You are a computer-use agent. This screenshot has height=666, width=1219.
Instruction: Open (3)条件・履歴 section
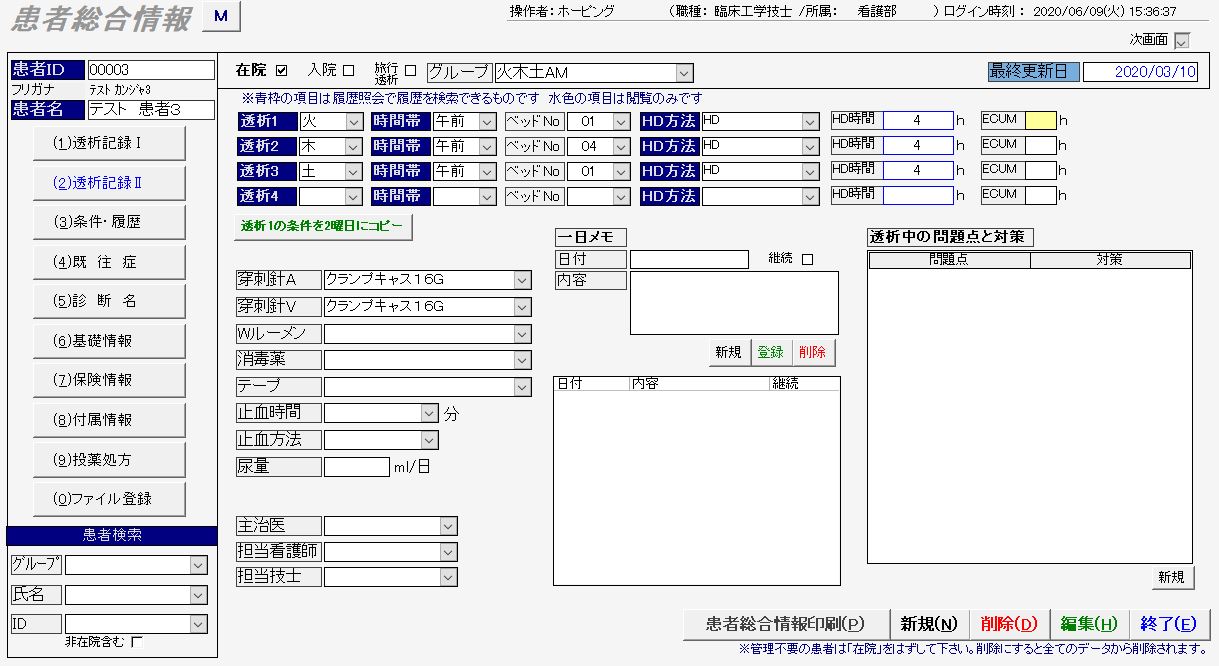(109, 222)
